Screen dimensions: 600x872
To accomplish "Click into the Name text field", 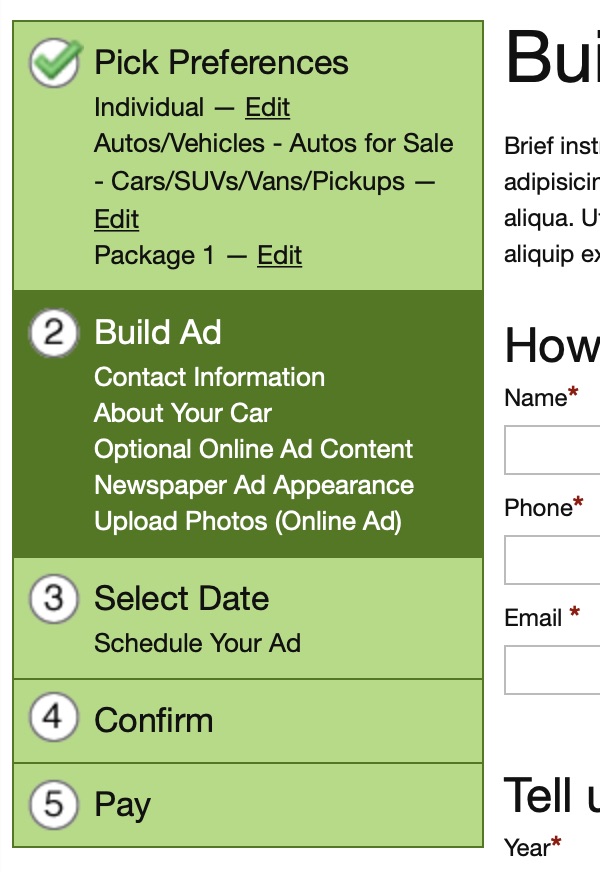I will coord(553,450).
